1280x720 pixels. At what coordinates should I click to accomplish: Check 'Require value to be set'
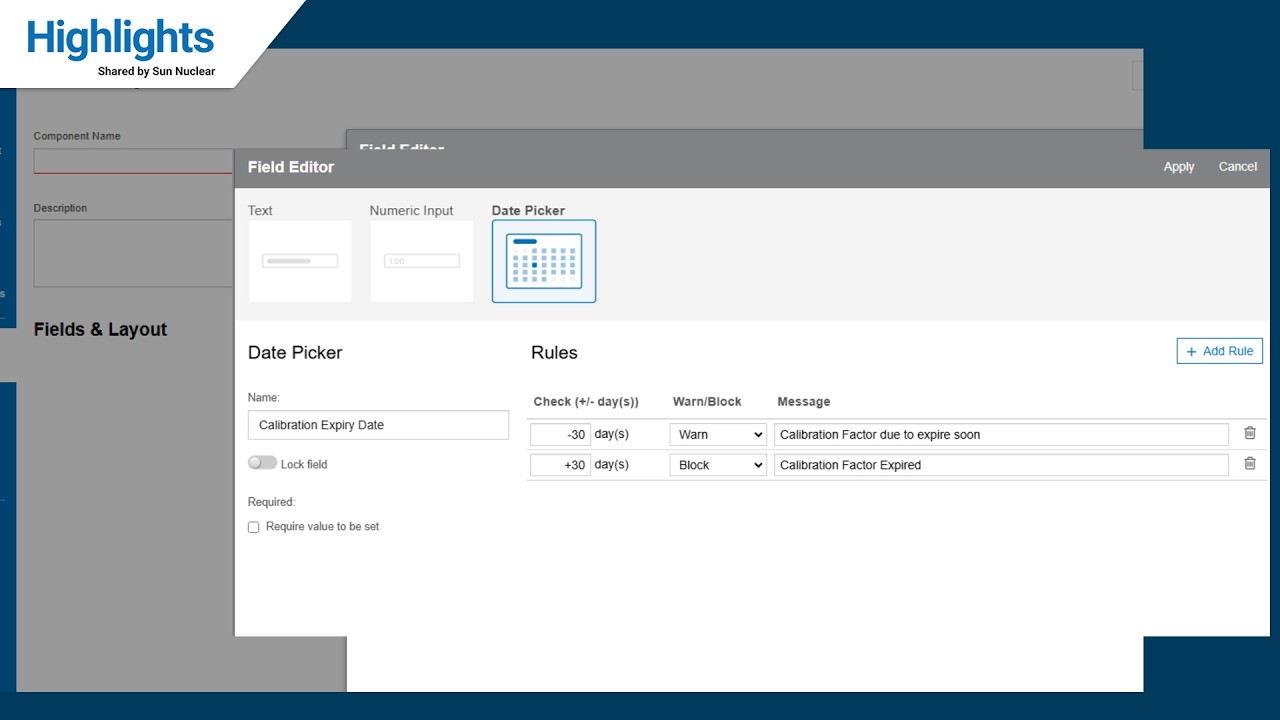253,527
